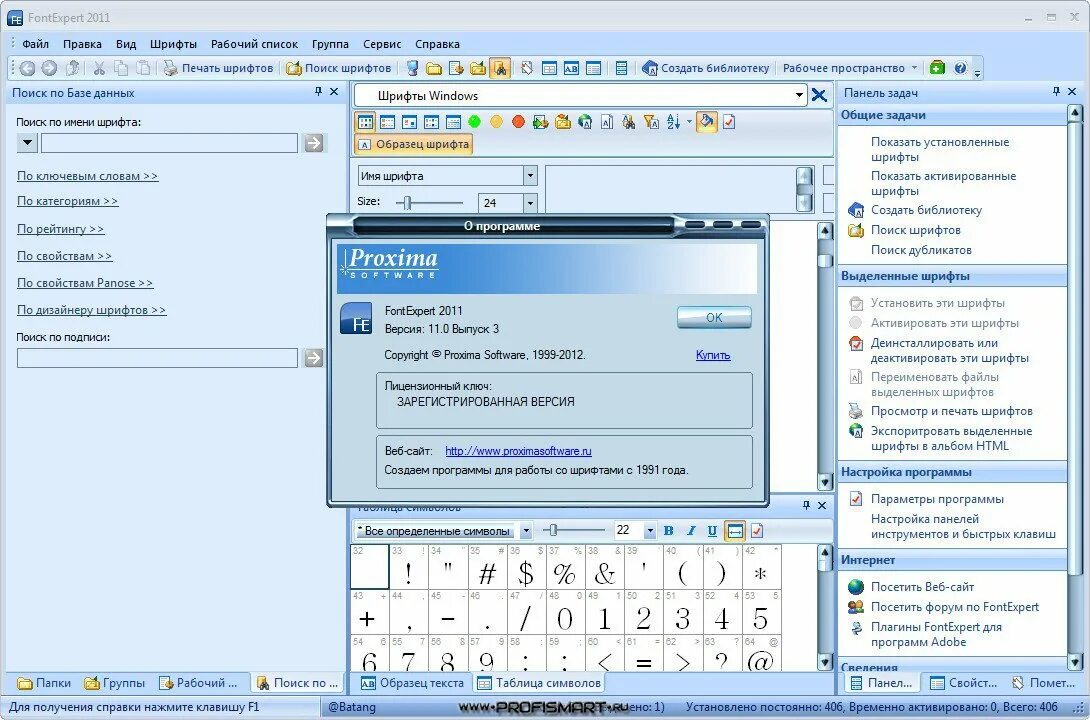Click the Поиск по имени шрифта input field
The image size is (1090, 720).
[169, 143]
